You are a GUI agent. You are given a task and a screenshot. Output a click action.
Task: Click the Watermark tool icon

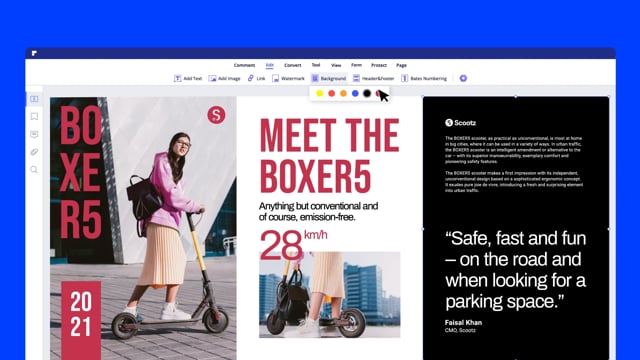pyautogui.click(x=276, y=78)
